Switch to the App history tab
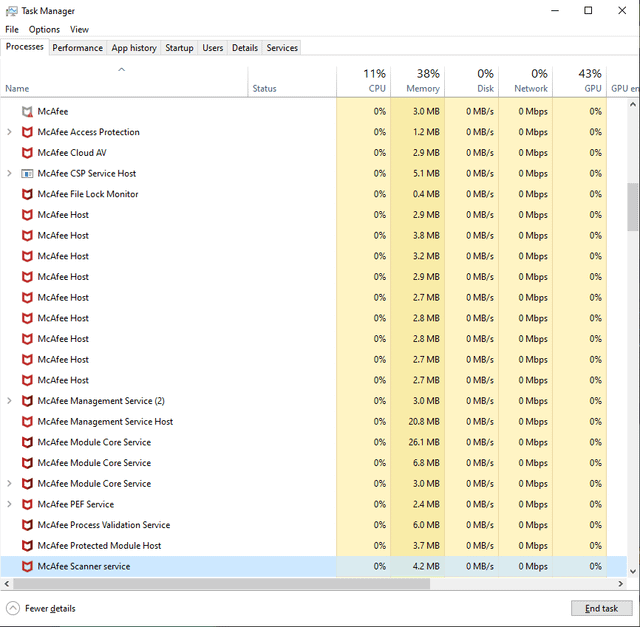 pyautogui.click(x=134, y=48)
